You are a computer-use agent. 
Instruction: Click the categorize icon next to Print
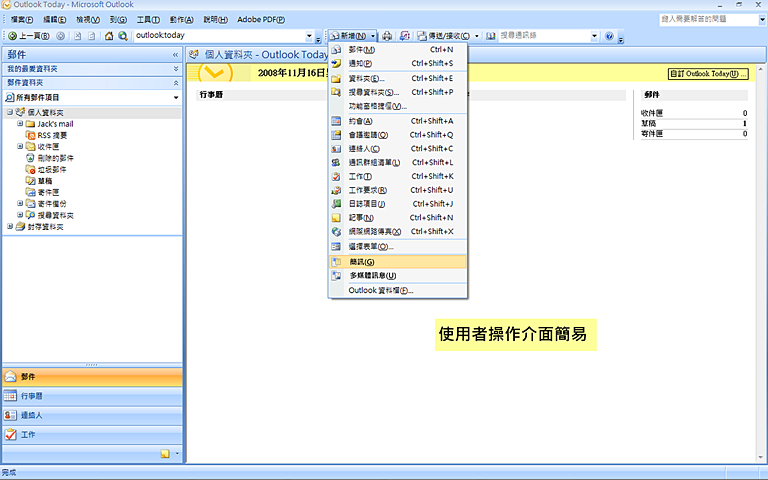click(x=405, y=36)
